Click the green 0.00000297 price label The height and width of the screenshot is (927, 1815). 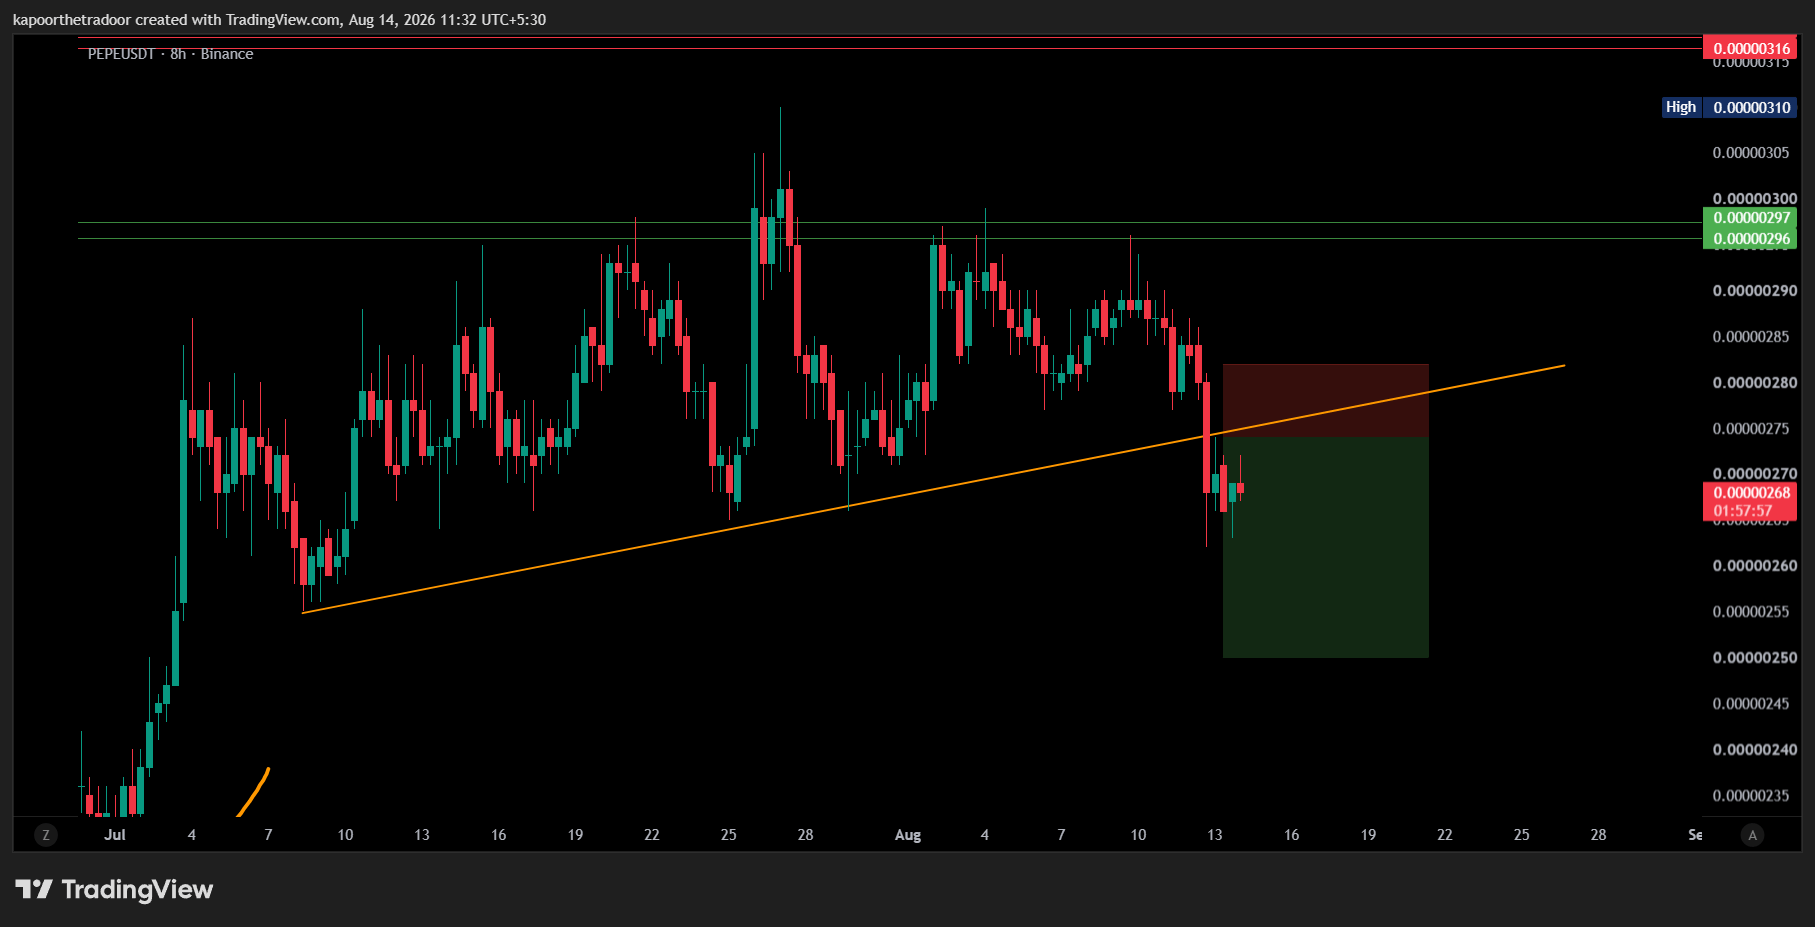click(1751, 217)
